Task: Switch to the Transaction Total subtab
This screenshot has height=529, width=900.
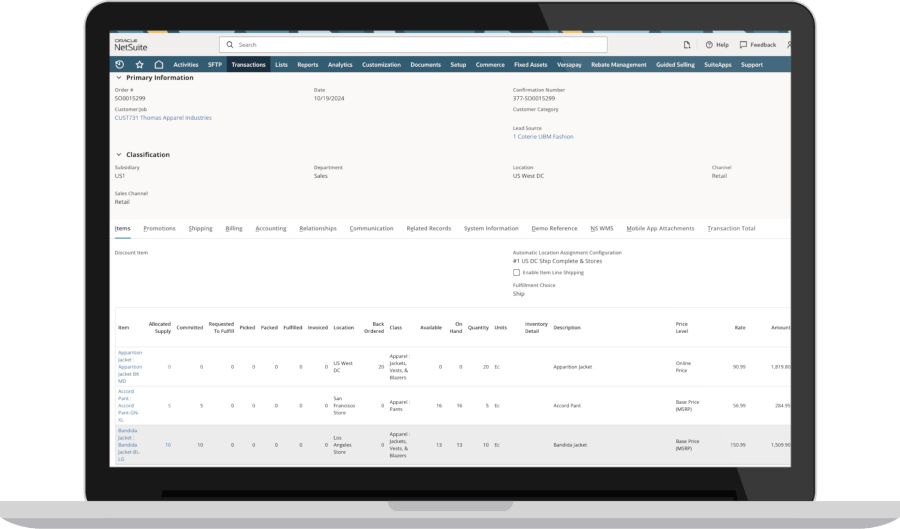Action: (x=731, y=228)
